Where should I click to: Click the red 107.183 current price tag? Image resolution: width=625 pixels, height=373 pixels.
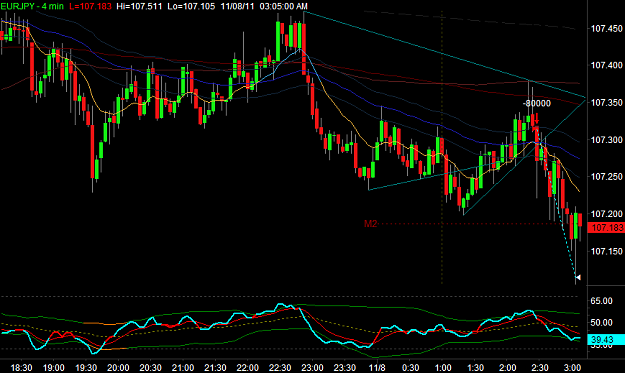pos(607,228)
